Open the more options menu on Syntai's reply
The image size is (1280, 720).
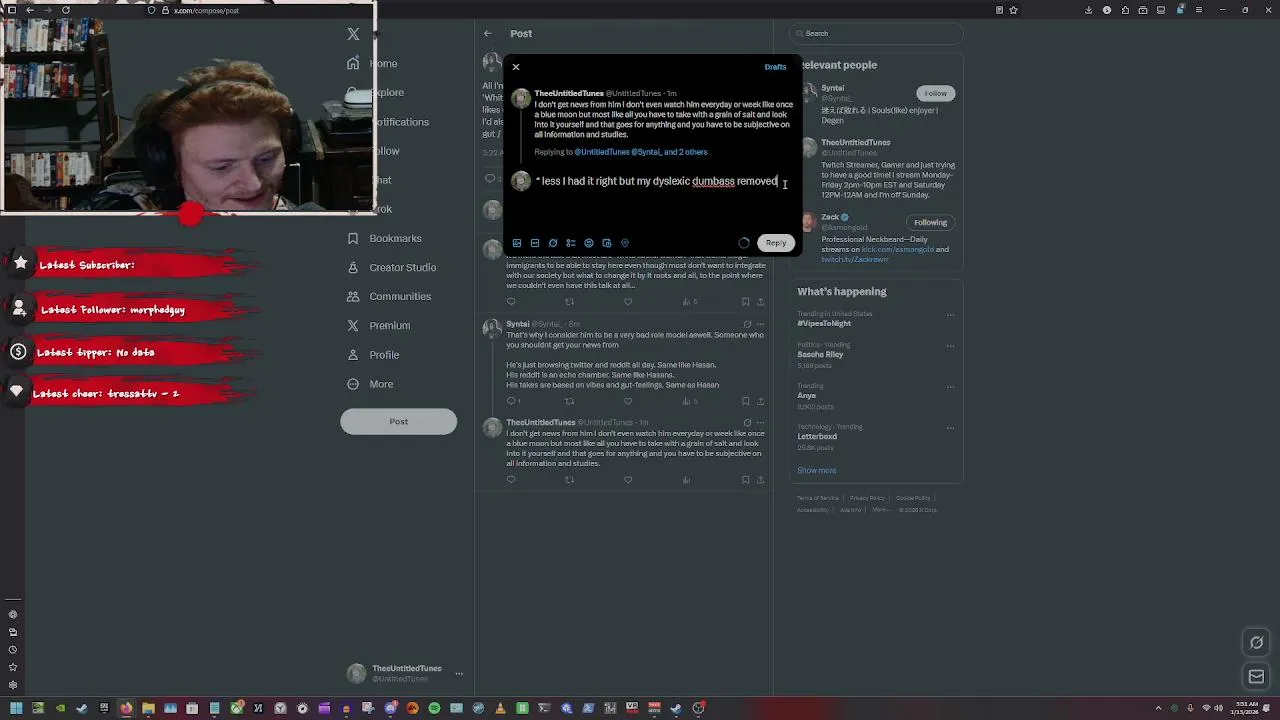(x=760, y=324)
